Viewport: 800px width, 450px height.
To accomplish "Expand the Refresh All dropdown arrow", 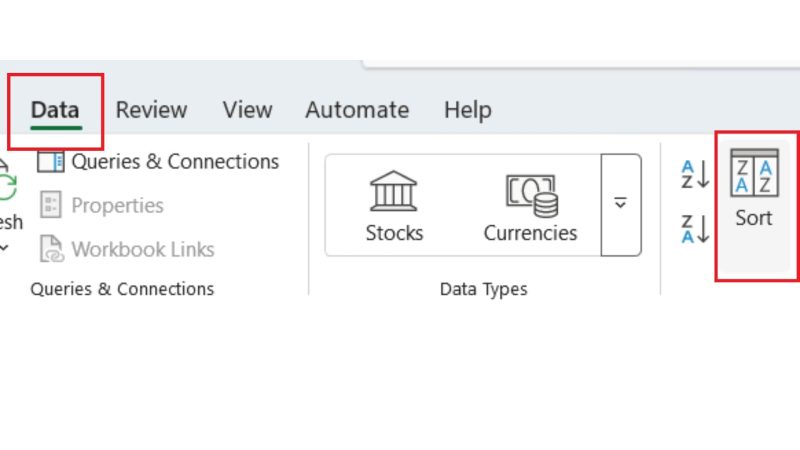I will click(x=5, y=248).
